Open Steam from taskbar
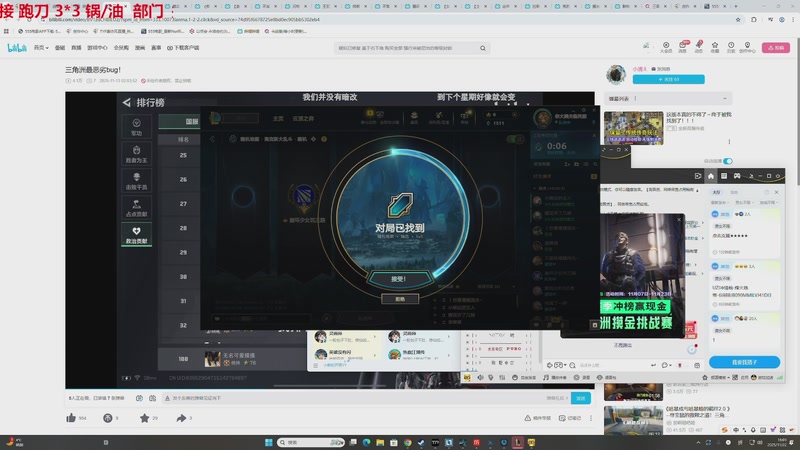 [x=421, y=442]
